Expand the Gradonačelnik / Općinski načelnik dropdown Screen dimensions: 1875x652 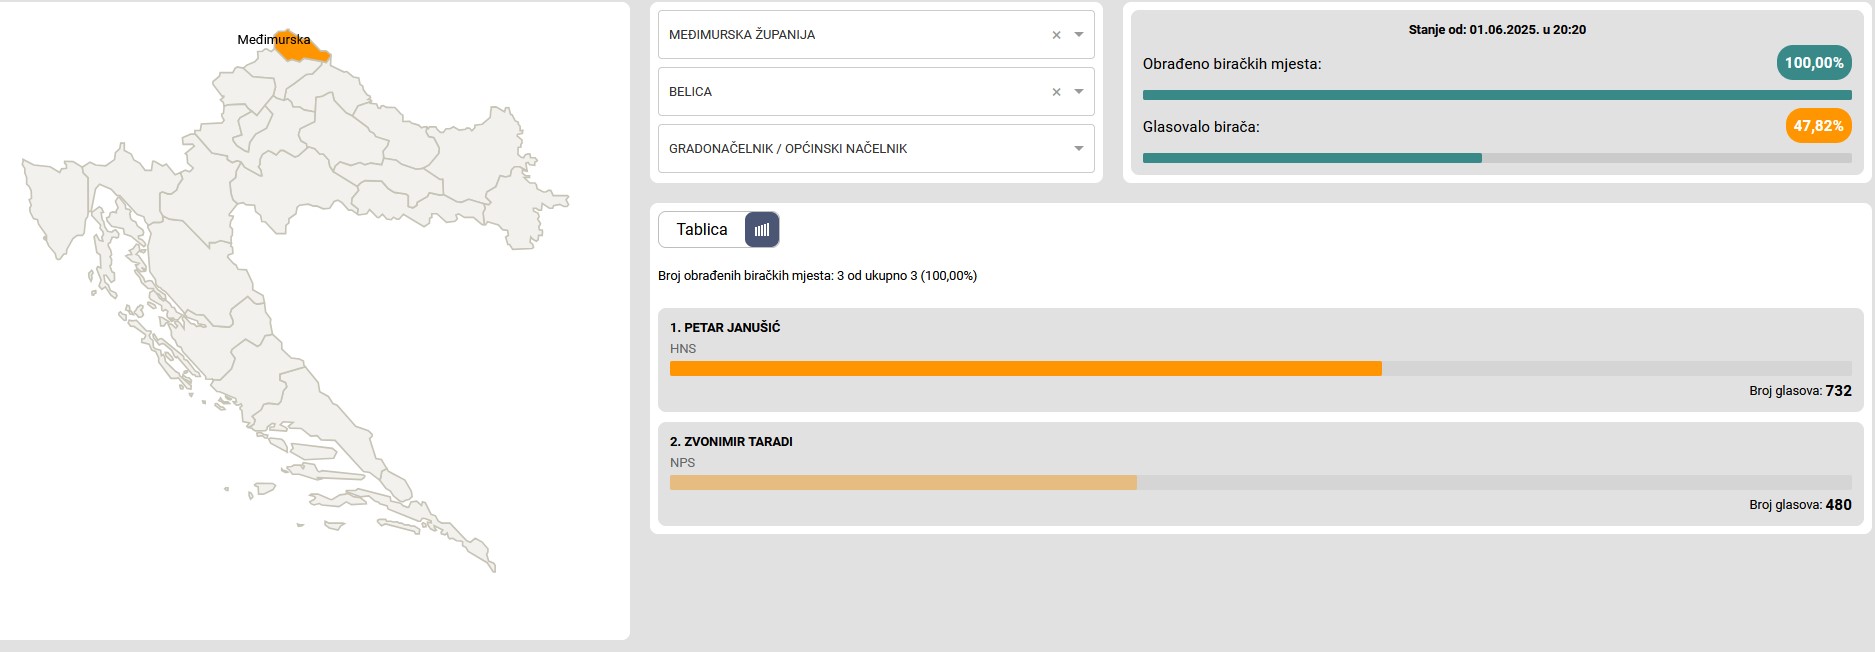[x=1079, y=149]
